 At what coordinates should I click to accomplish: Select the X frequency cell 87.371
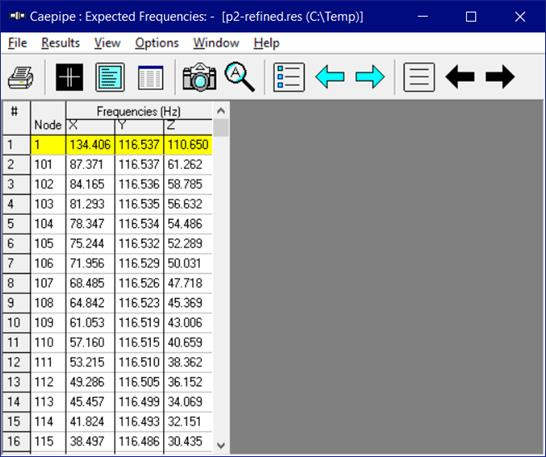tap(90, 164)
